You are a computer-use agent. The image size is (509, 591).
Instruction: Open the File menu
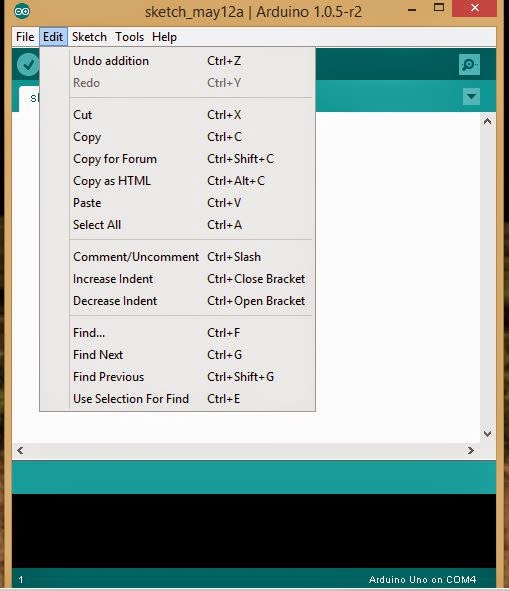pyautogui.click(x=25, y=37)
